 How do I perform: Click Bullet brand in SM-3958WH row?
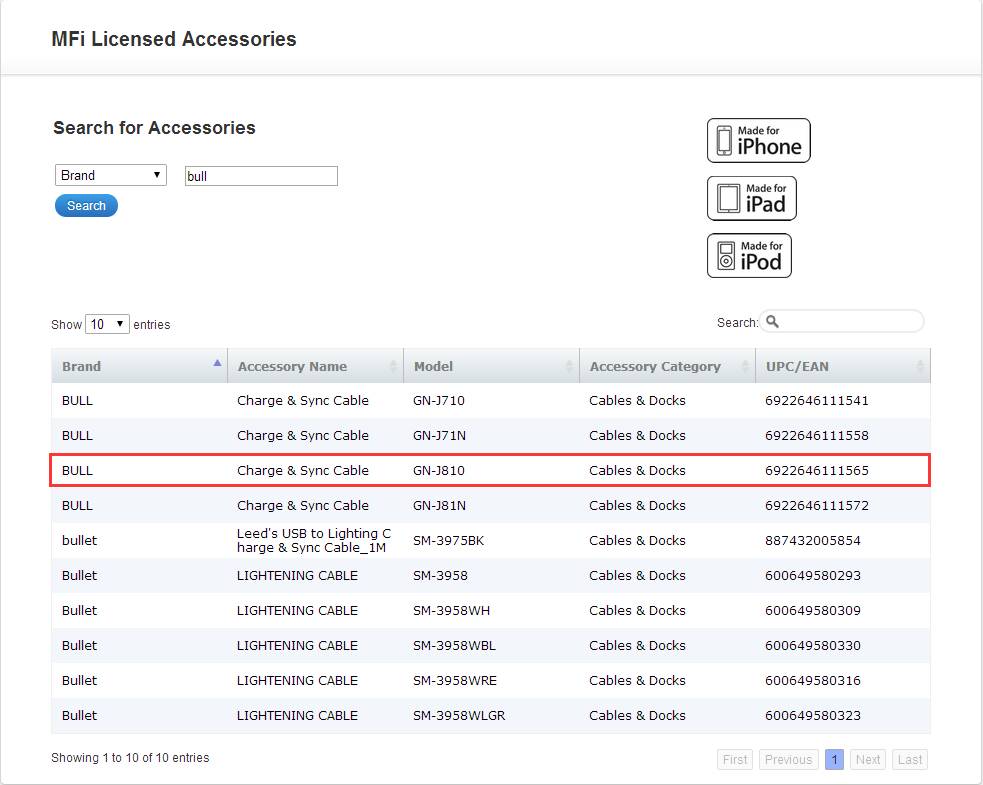[80, 611]
